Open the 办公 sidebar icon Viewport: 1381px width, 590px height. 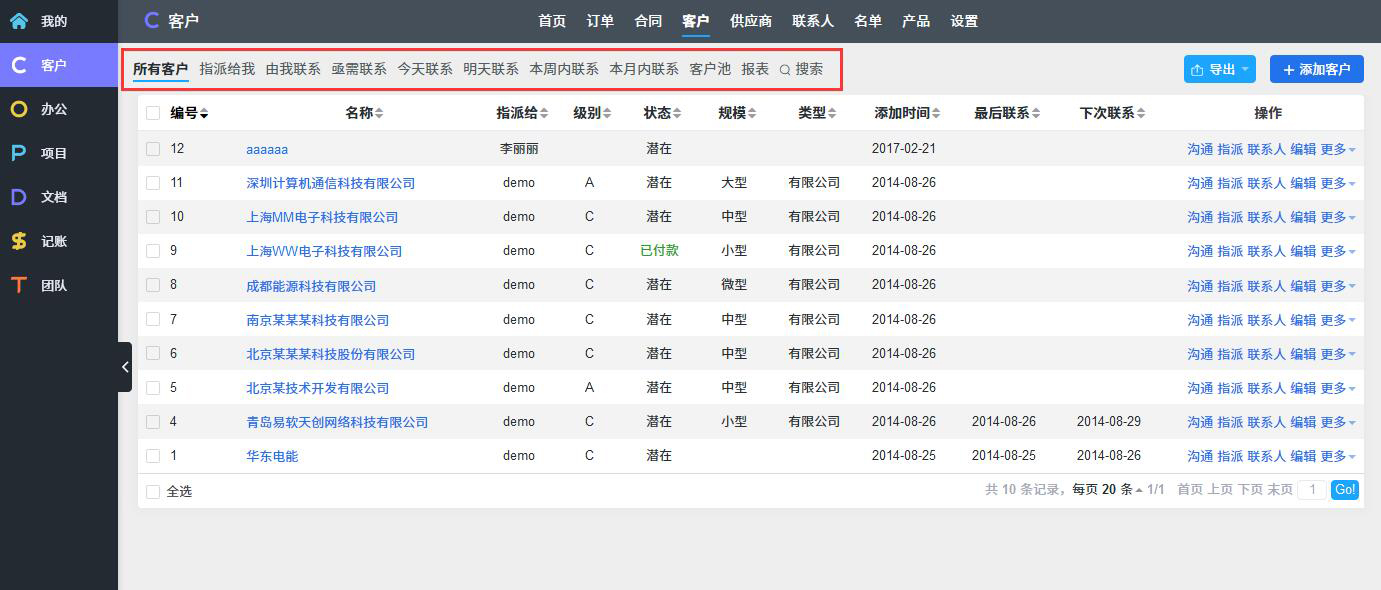pos(19,109)
